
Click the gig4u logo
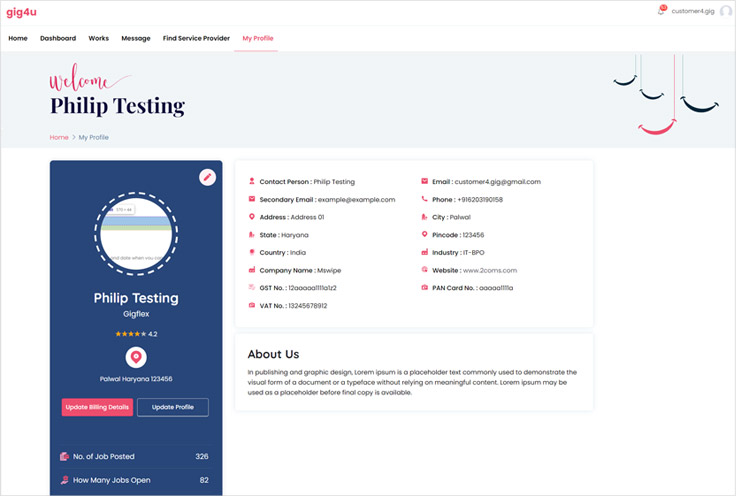tap(22, 12)
